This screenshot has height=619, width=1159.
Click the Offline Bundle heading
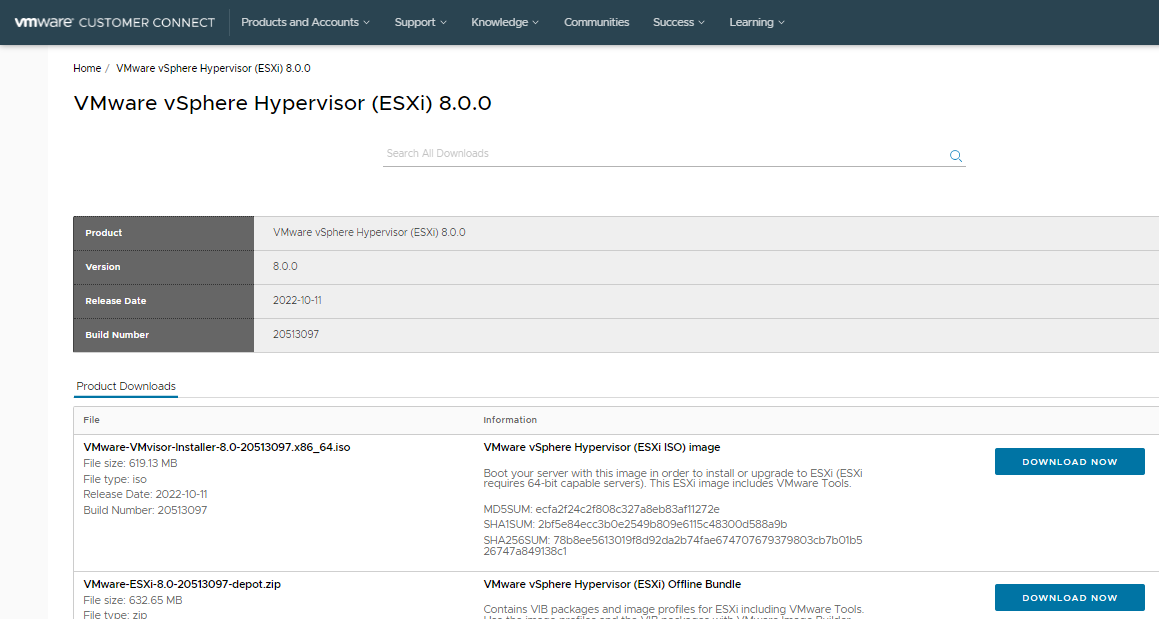(612, 584)
